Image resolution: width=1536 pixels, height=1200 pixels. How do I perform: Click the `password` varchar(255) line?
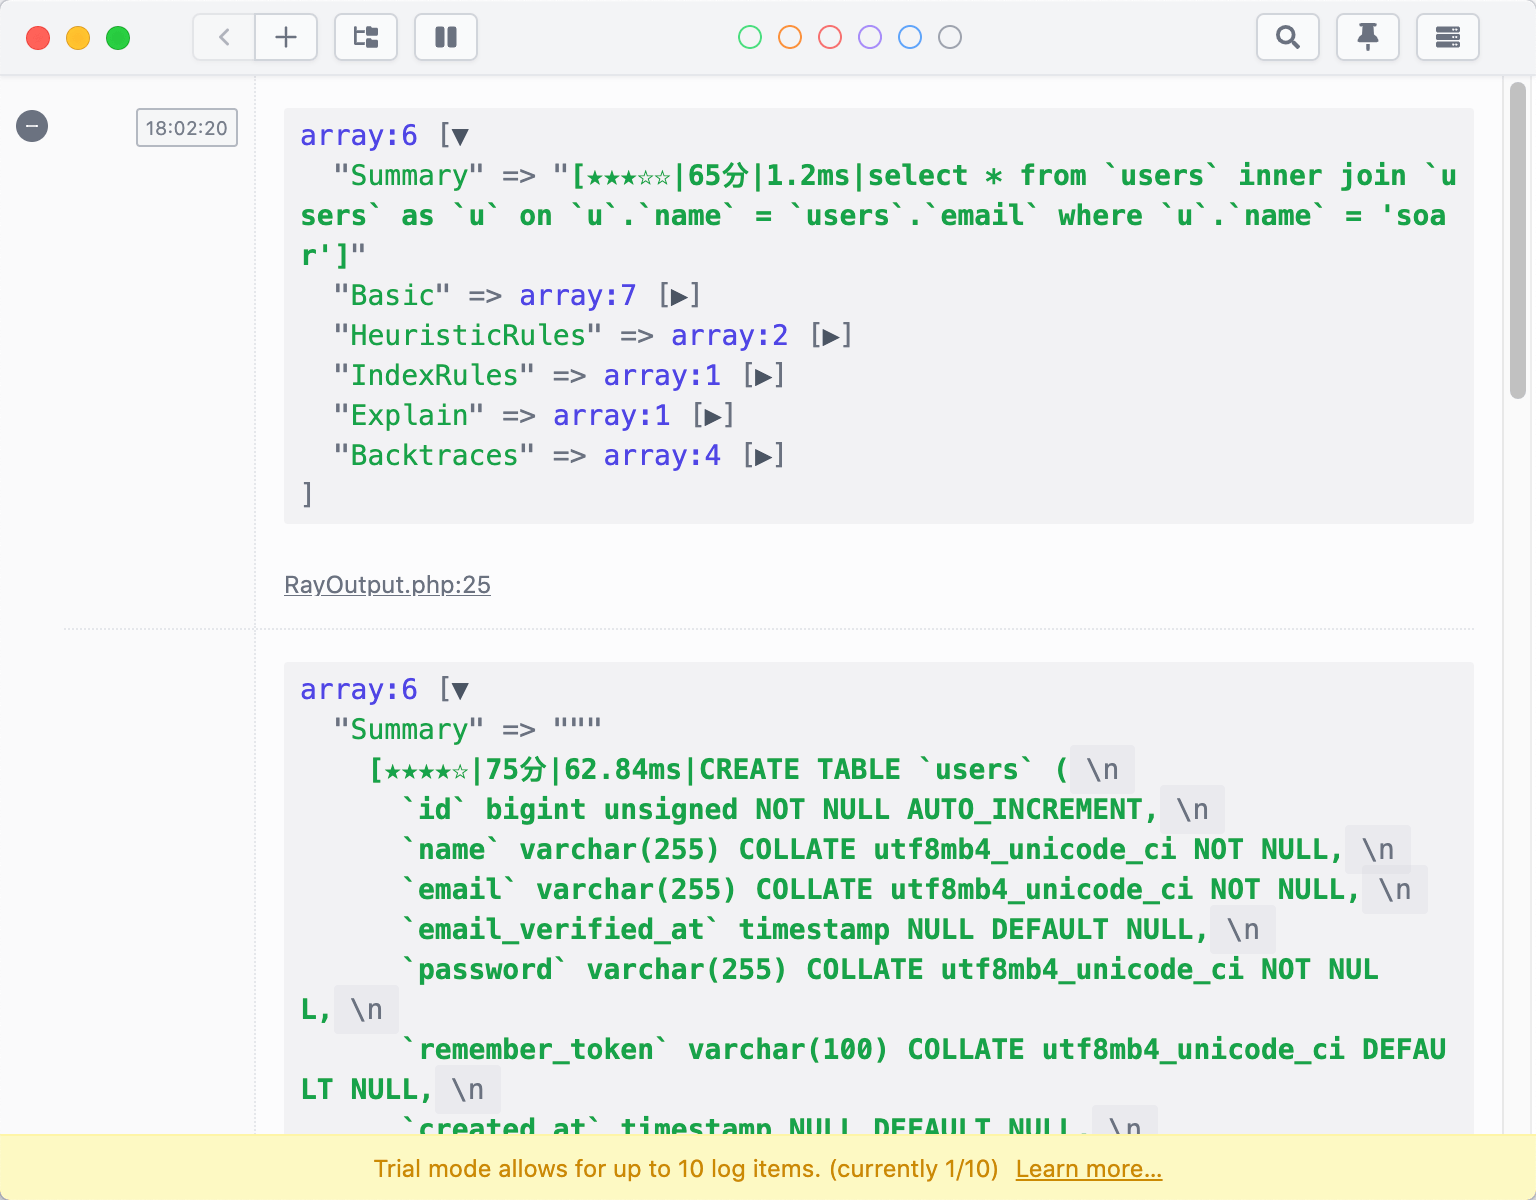click(x=840, y=989)
